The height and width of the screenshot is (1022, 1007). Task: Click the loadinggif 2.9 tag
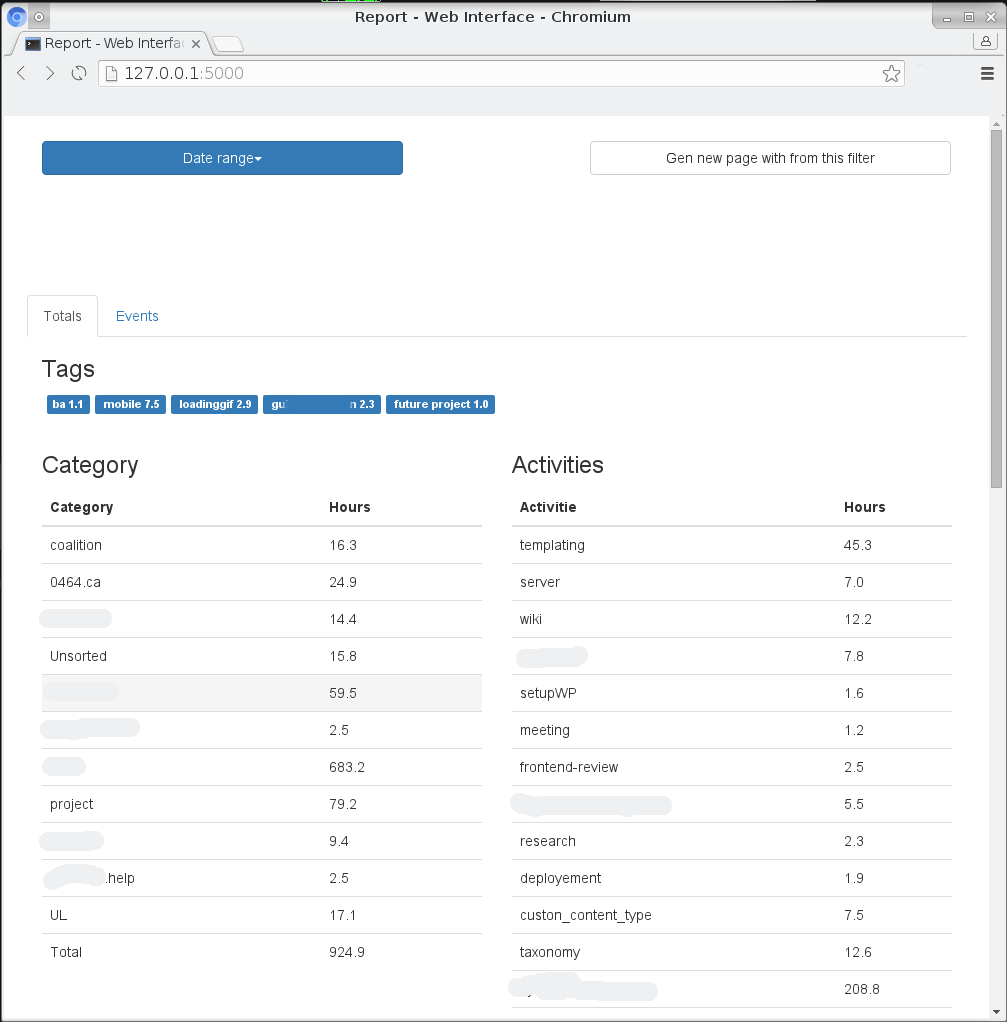click(214, 404)
